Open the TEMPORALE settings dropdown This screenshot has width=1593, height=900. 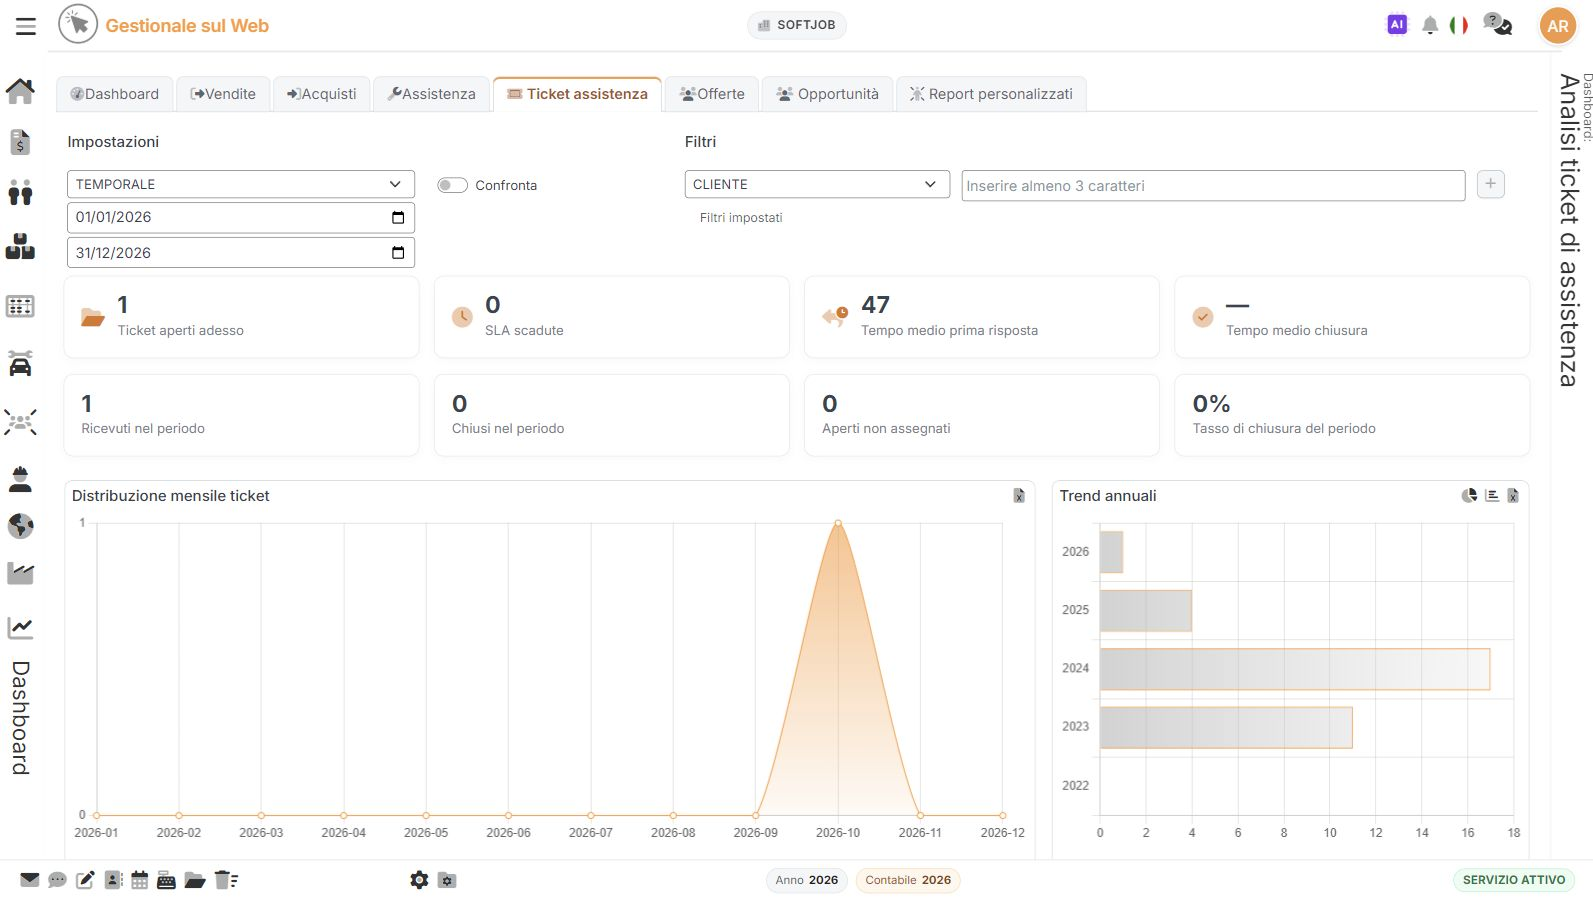tap(241, 184)
